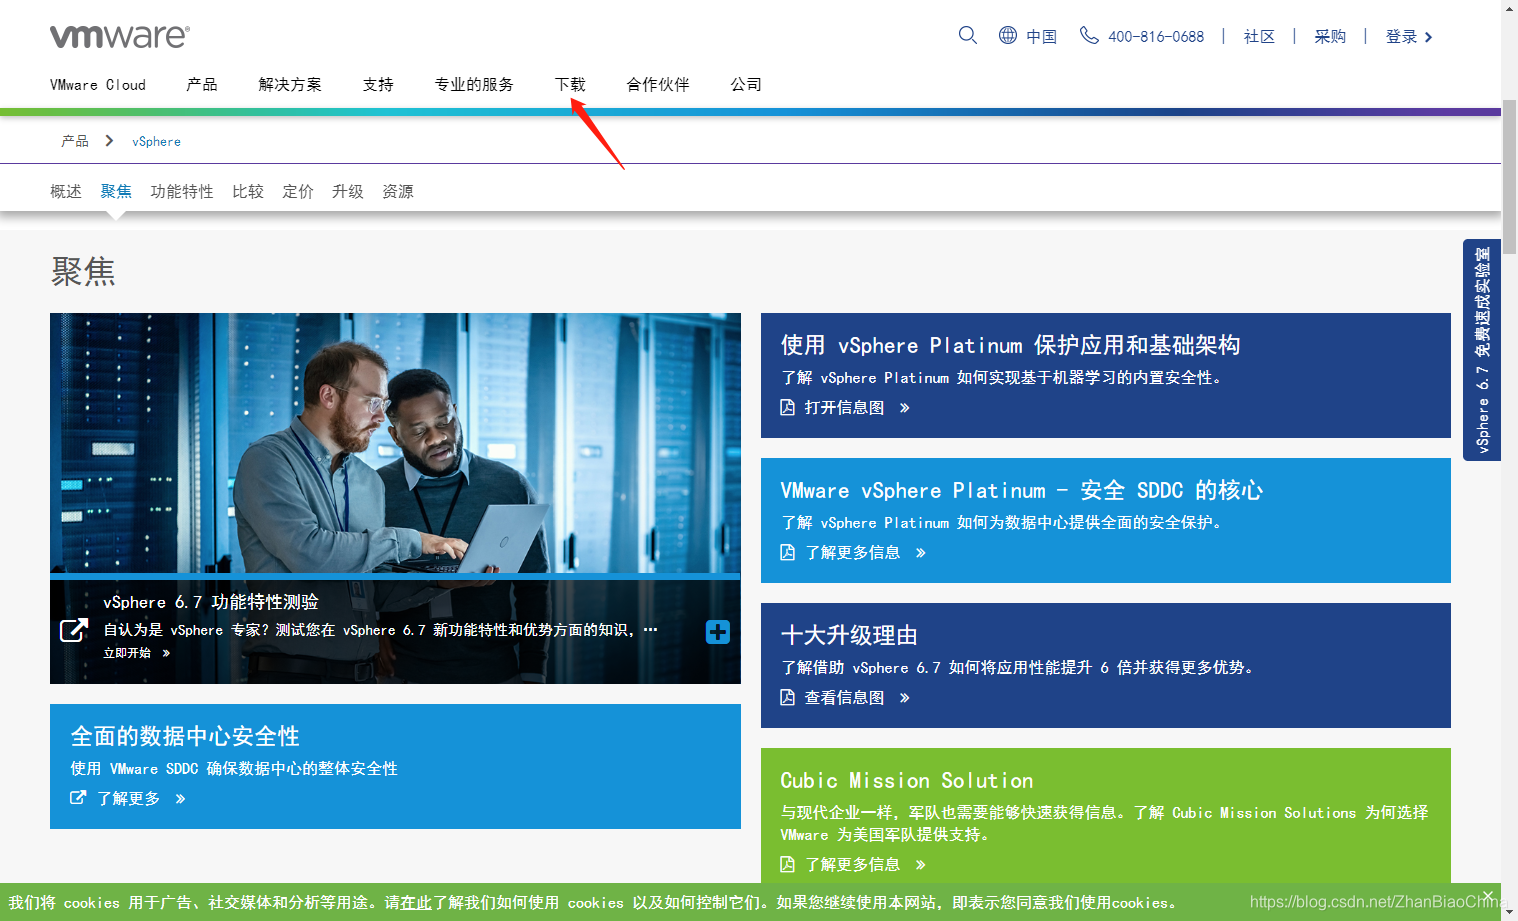
Task: Click the page vertical scrollbar thumb
Action: (x=1509, y=177)
